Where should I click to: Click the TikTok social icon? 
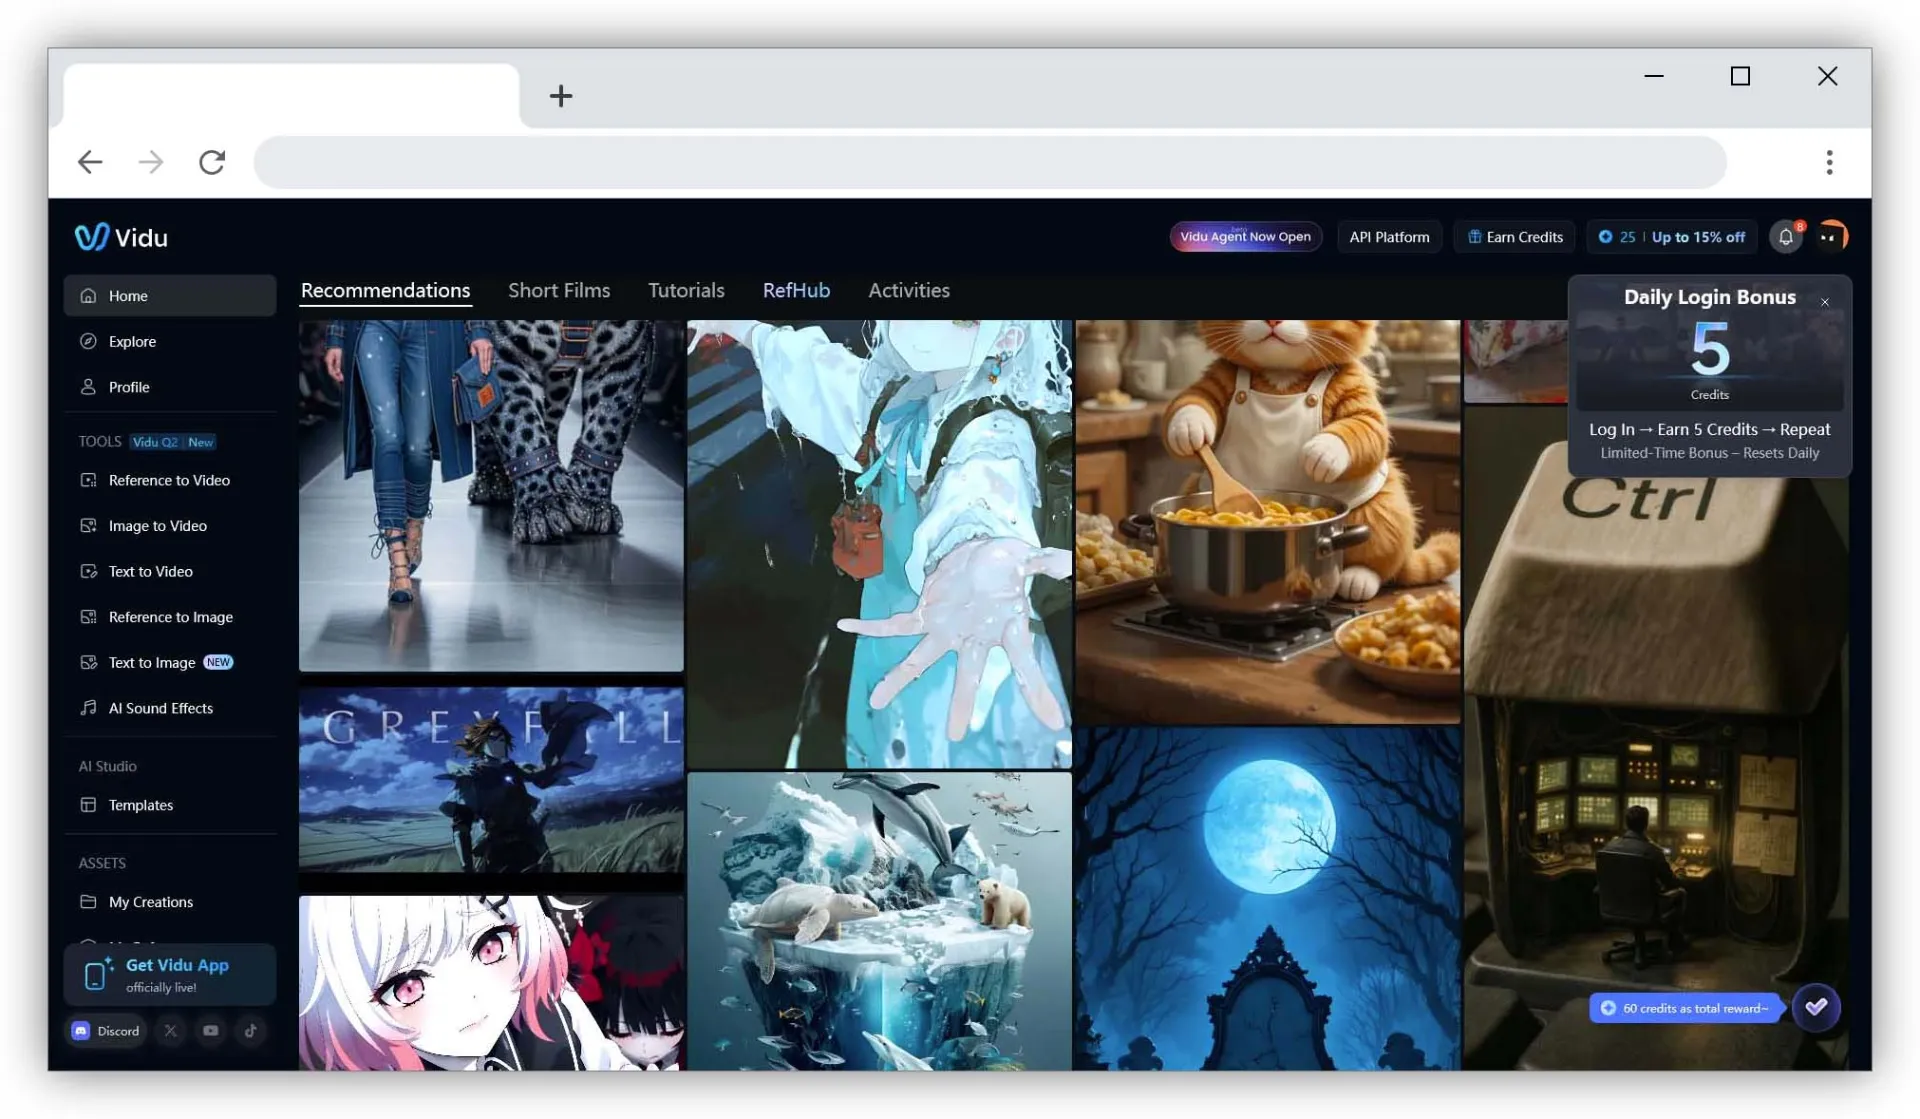251,1031
